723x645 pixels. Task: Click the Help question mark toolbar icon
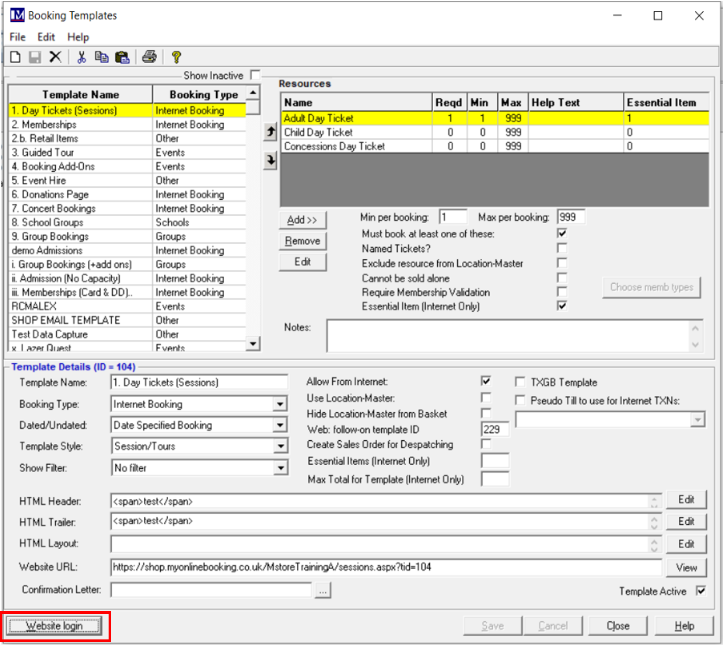point(176,58)
